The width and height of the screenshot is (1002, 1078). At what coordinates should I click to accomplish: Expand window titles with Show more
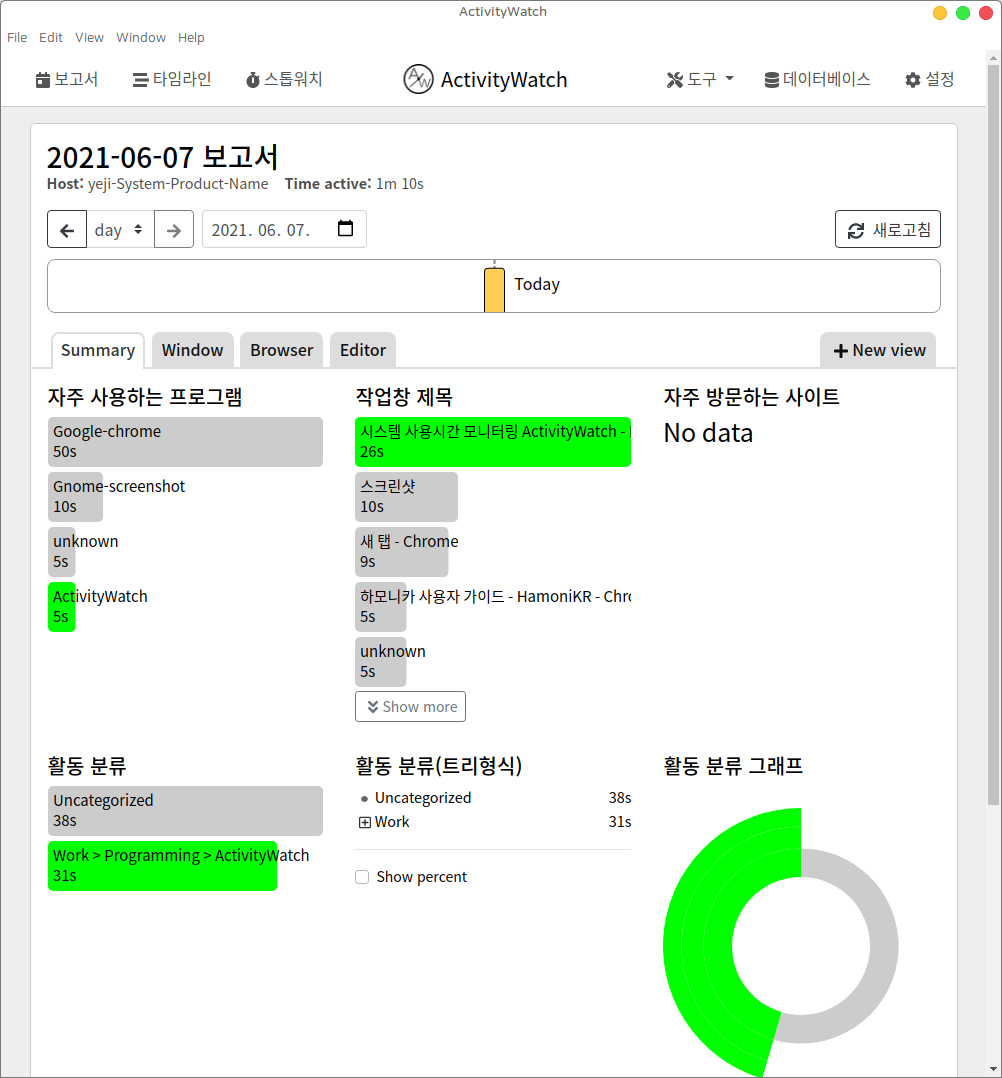[x=410, y=707]
